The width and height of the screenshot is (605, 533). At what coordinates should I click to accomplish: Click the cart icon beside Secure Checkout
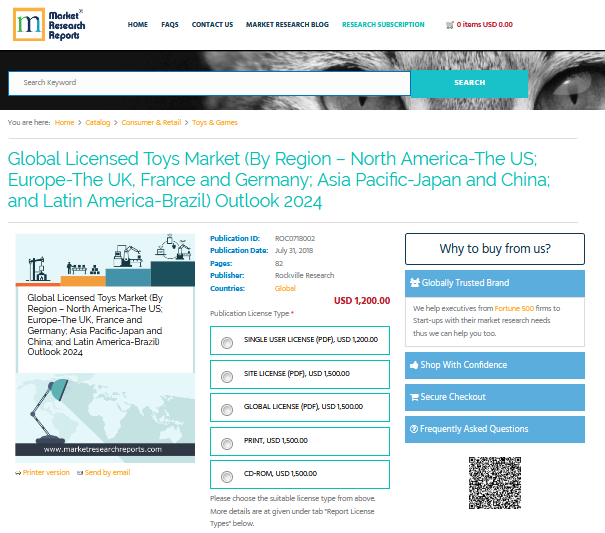414,397
